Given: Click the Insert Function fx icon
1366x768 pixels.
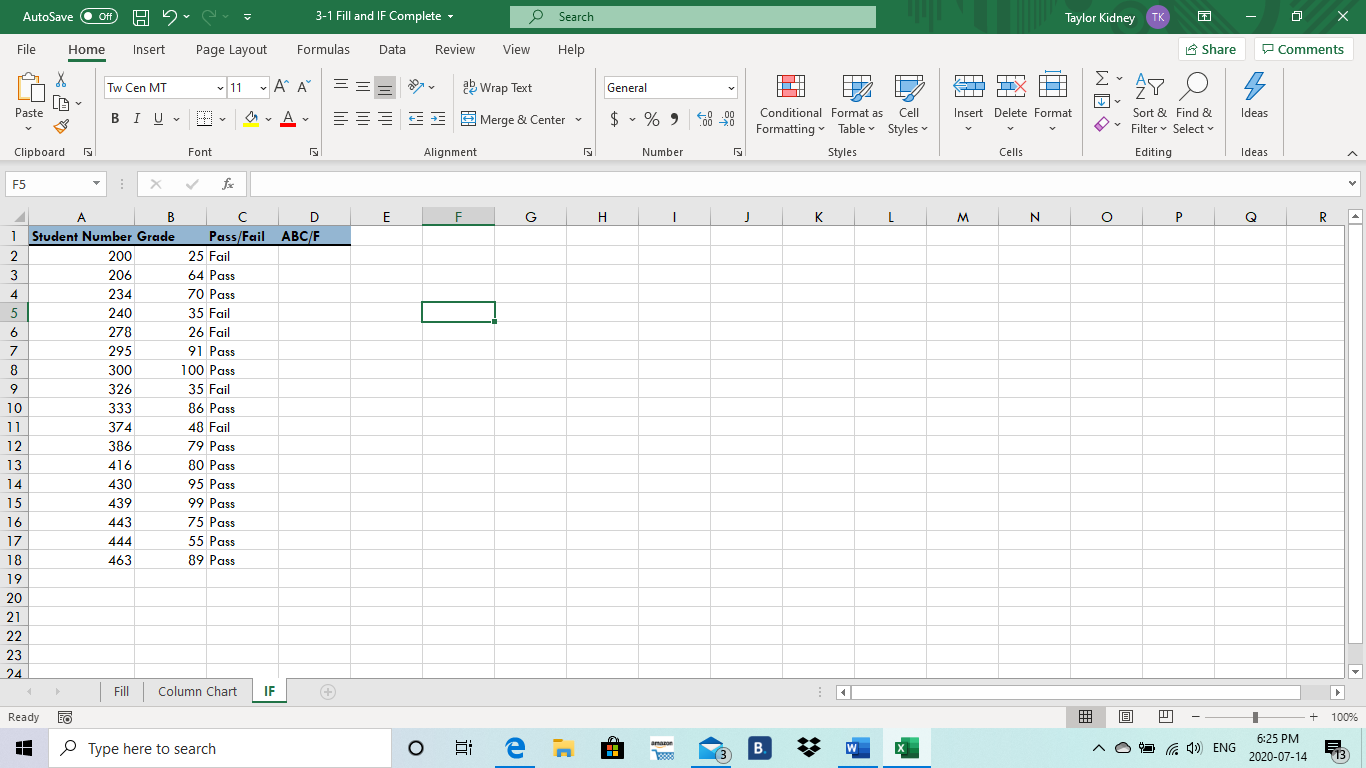Looking at the screenshot, I should pos(228,184).
